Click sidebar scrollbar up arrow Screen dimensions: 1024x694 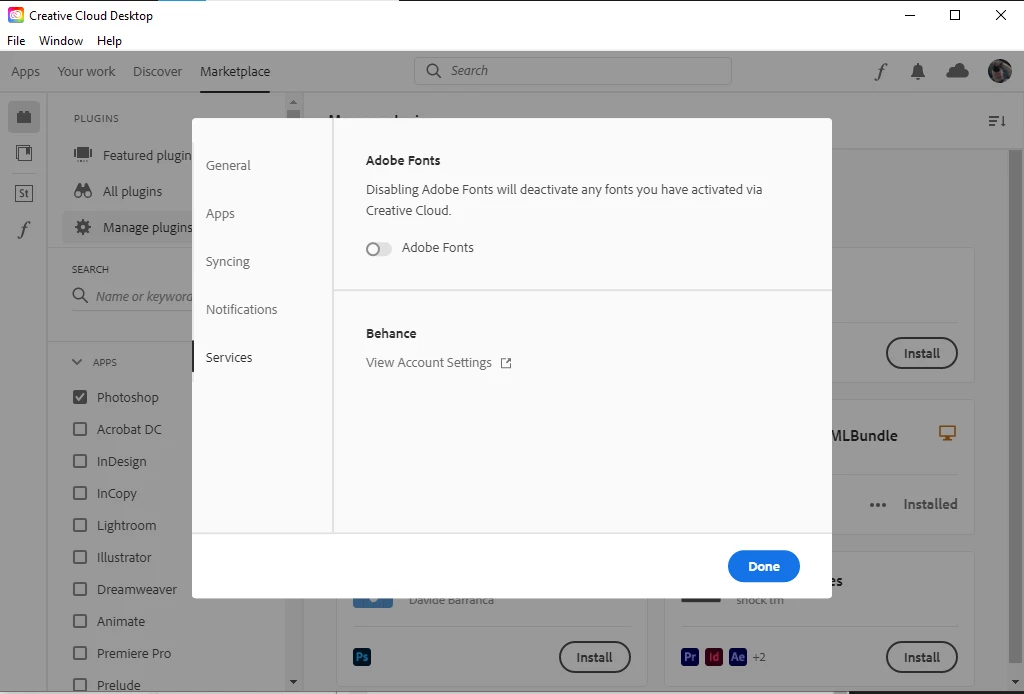293,102
